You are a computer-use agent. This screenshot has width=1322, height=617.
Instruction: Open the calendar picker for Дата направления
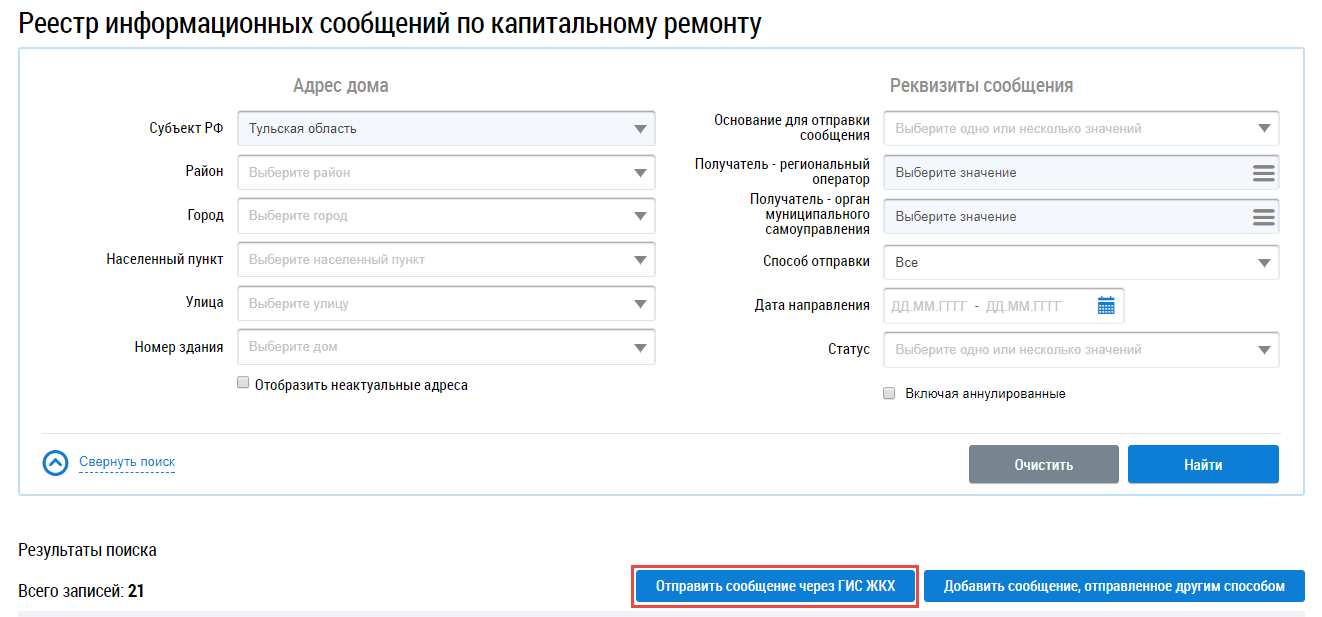pyautogui.click(x=1105, y=306)
